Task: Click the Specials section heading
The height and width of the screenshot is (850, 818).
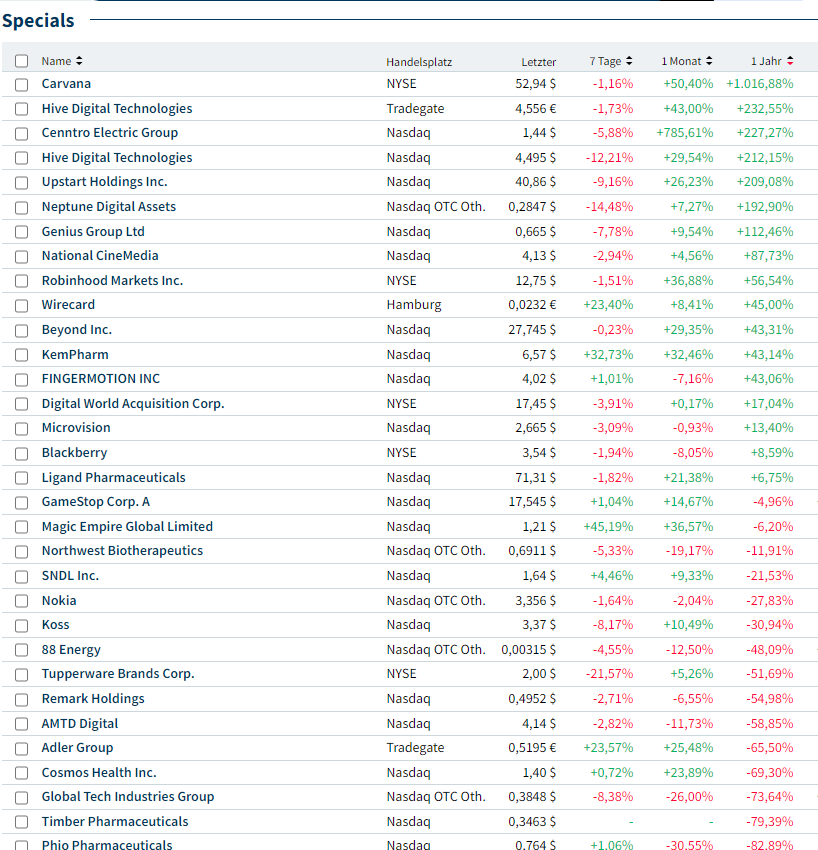Action: (38, 20)
